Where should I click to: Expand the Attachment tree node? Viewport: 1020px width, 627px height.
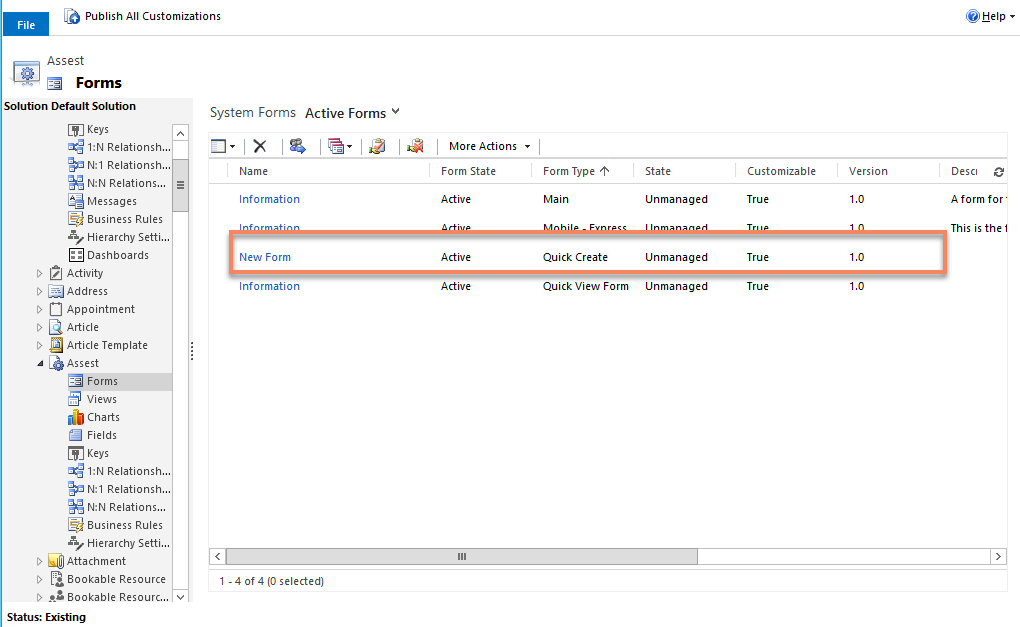39,560
